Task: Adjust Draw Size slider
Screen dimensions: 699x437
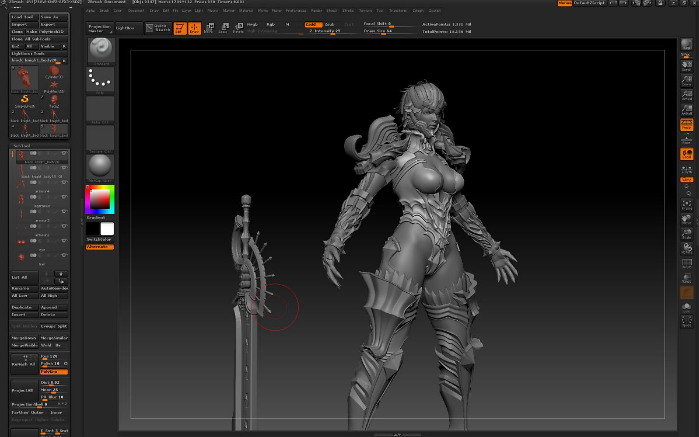Action: [391, 31]
